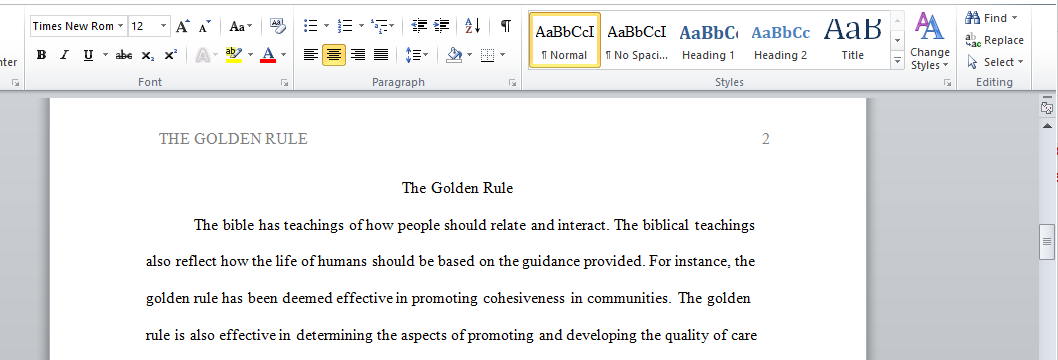This screenshot has height=360, width=1058.
Task: Open shading color dropdown arrow
Action: 470,55
